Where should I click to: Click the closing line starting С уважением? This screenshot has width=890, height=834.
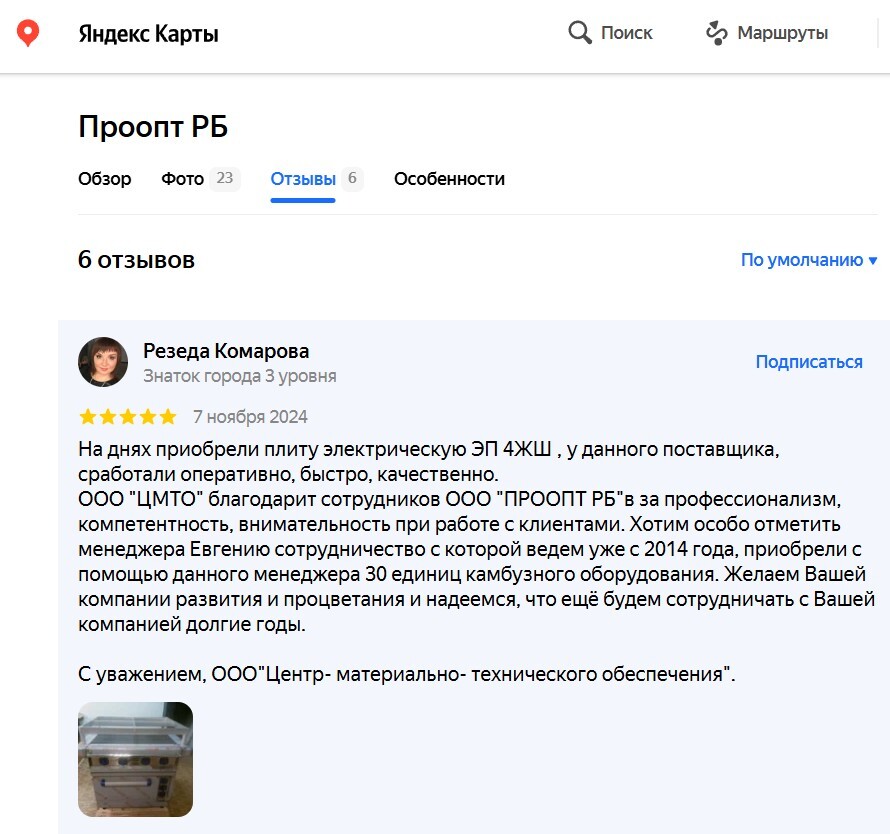pos(406,674)
